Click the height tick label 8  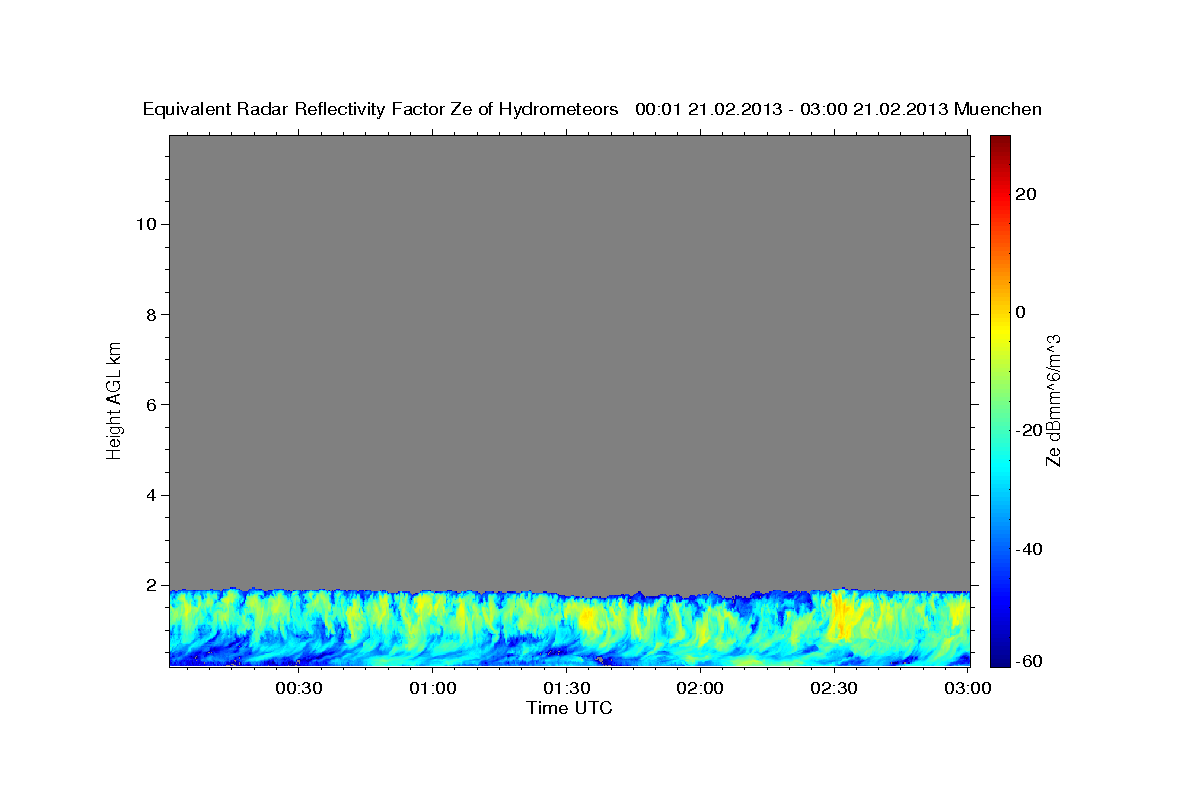151,314
